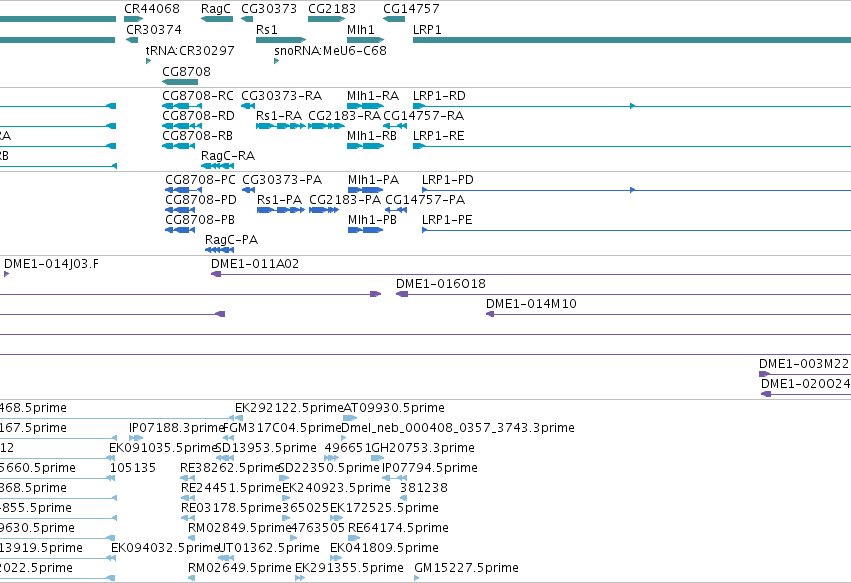This screenshot has width=851, height=583.
Task: Select the EK041809.5prime EST
Action: coord(336,559)
